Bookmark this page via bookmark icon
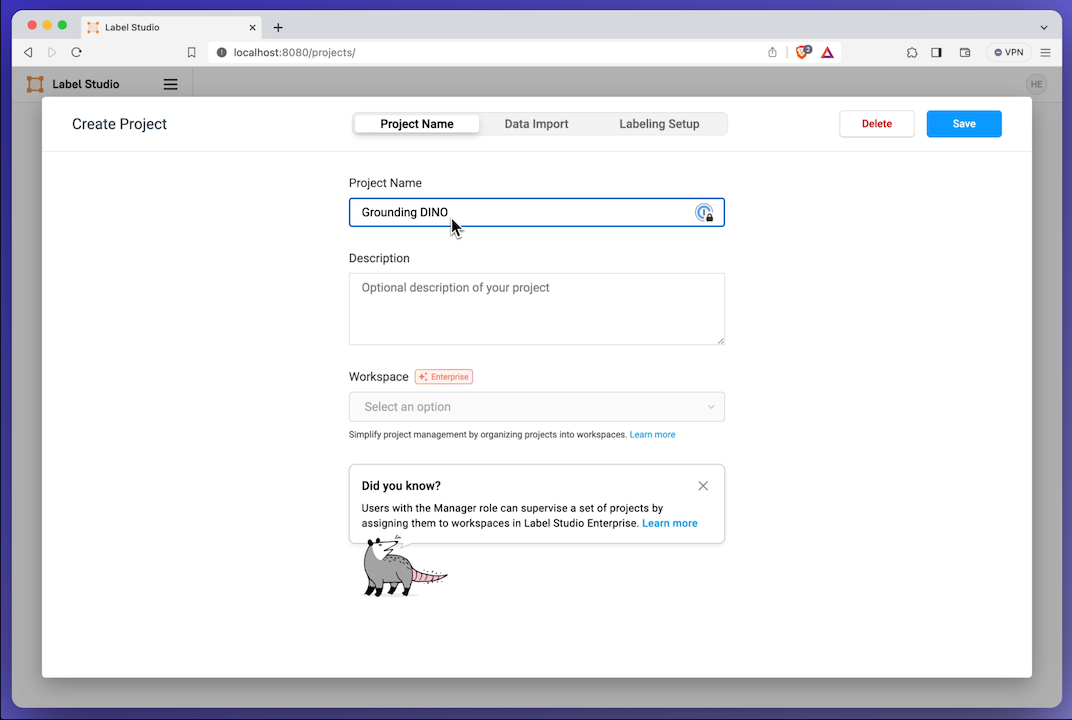 coord(191,53)
